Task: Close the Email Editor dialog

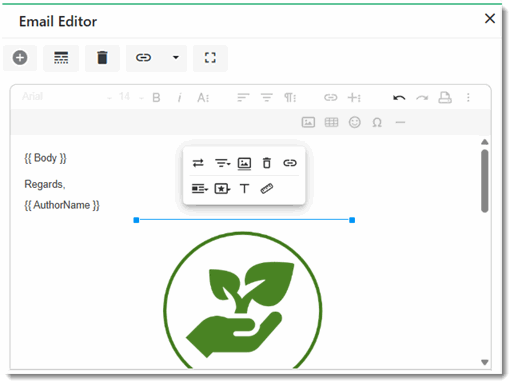Action: click(490, 18)
